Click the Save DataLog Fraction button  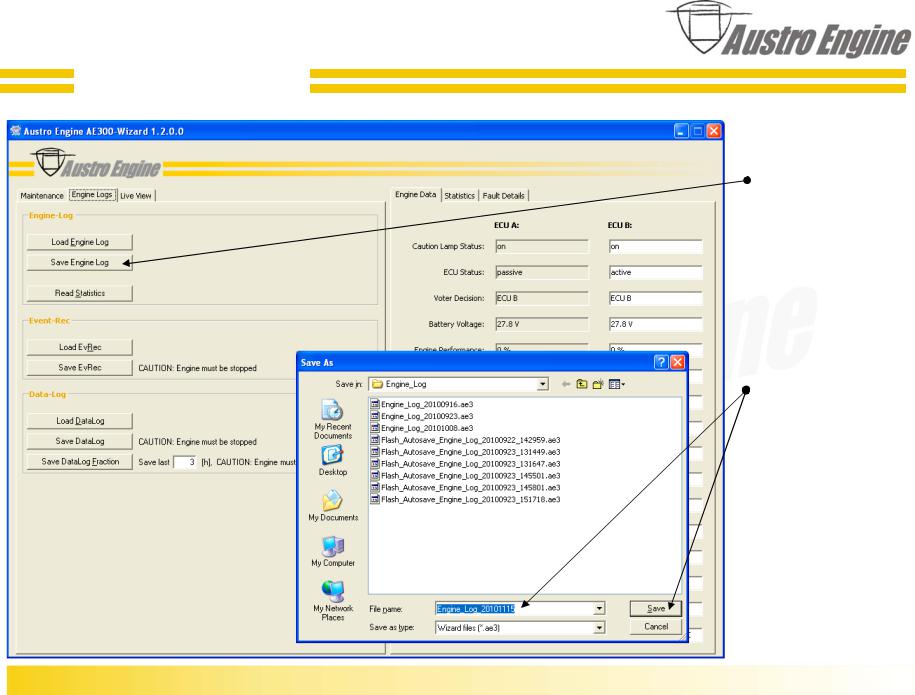[79, 461]
